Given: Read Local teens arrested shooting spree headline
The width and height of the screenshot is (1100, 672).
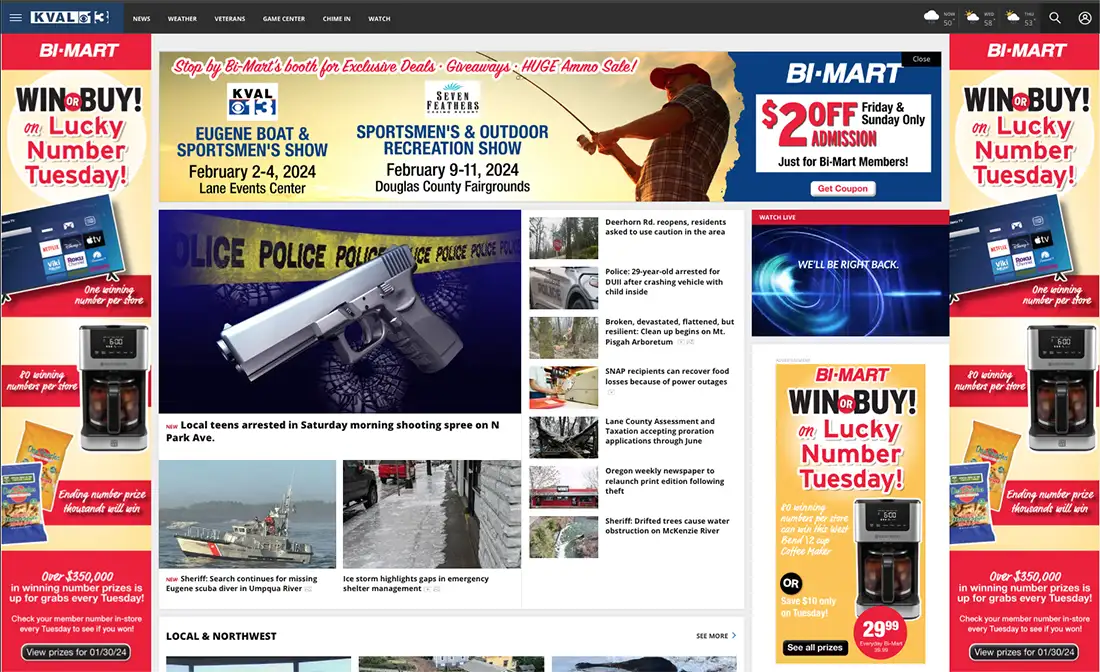Looking at the screenshot, I should coord(333,431).
